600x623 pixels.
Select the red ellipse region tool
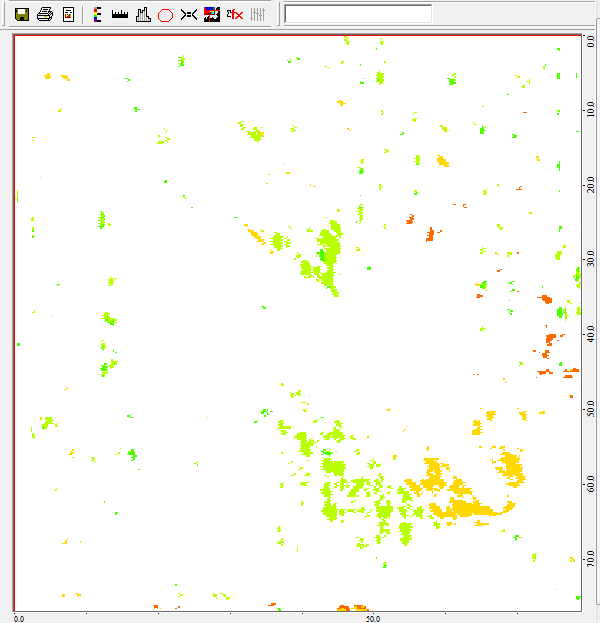[x=166, y=14]
